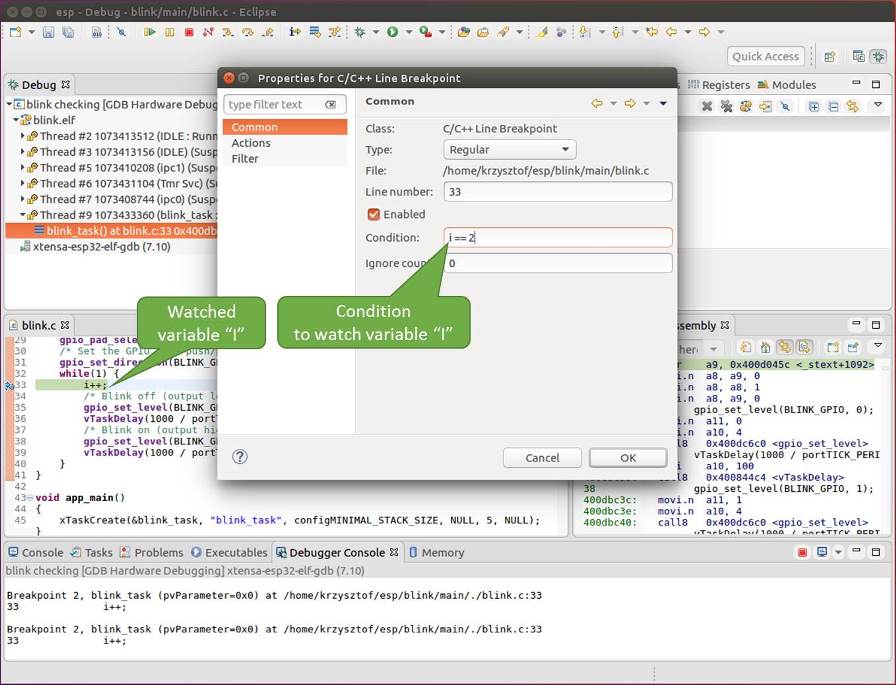Click the Run green play toolbar icon
Viewport: 896px width, 685px height.
tap(393, 32)
